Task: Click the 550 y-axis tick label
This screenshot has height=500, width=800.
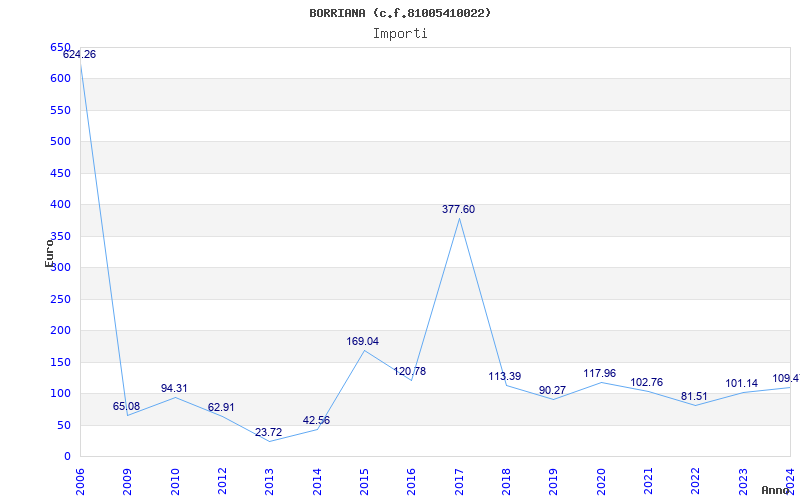Action: [60, 110]
